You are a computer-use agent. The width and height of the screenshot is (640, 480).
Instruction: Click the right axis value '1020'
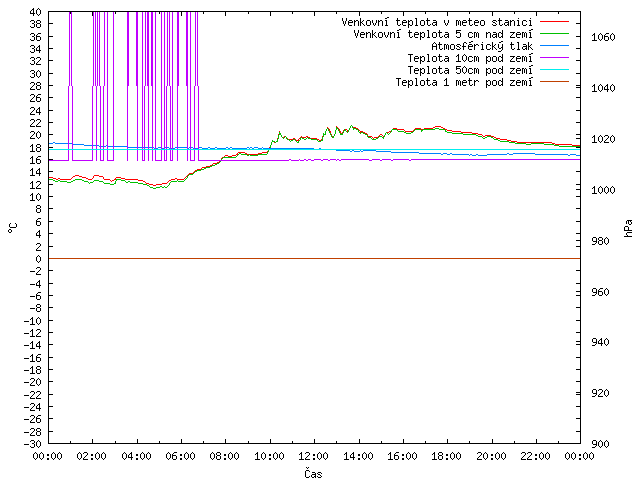(603, 139)
